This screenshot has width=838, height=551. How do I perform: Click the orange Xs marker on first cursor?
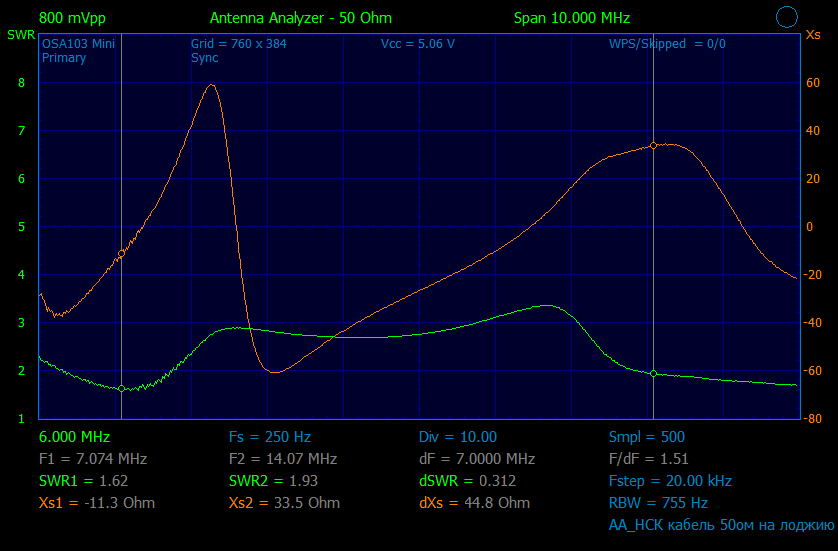(121, 255)
